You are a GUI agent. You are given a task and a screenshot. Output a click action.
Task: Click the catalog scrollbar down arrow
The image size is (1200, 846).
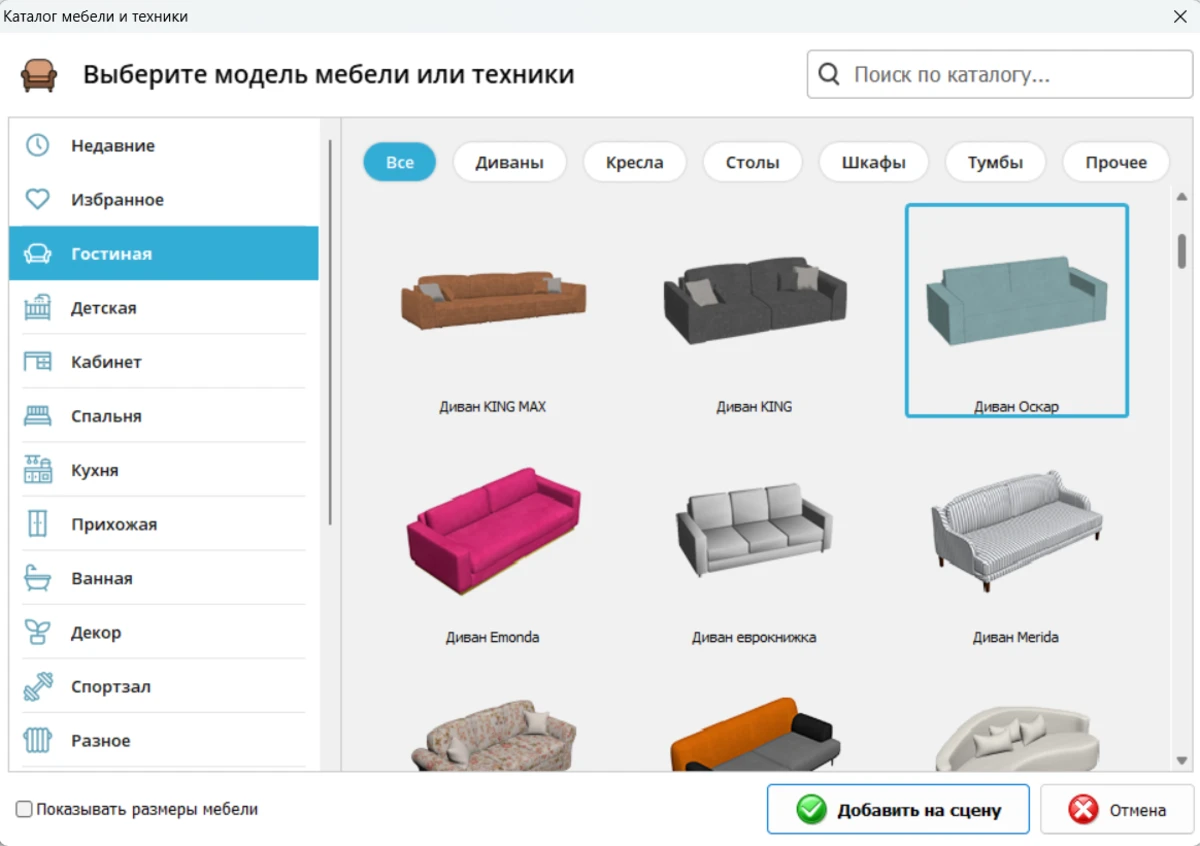point(1182,761)
